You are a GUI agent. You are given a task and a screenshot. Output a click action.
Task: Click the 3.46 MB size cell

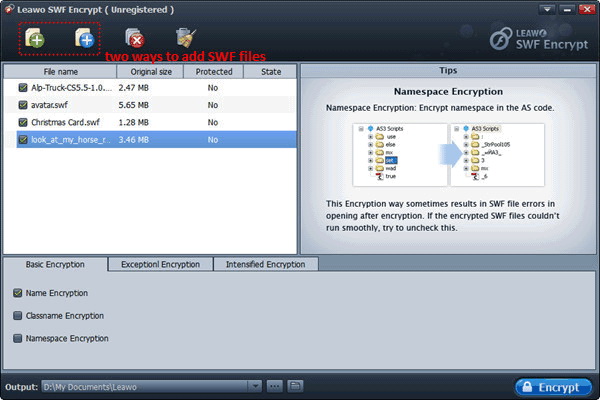(x=134, y=140)
